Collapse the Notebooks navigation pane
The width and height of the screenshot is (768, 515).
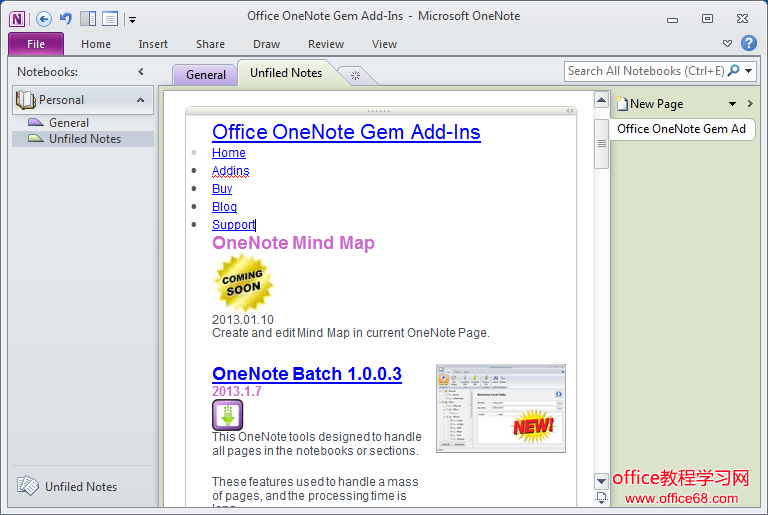(x=141, y=72)
